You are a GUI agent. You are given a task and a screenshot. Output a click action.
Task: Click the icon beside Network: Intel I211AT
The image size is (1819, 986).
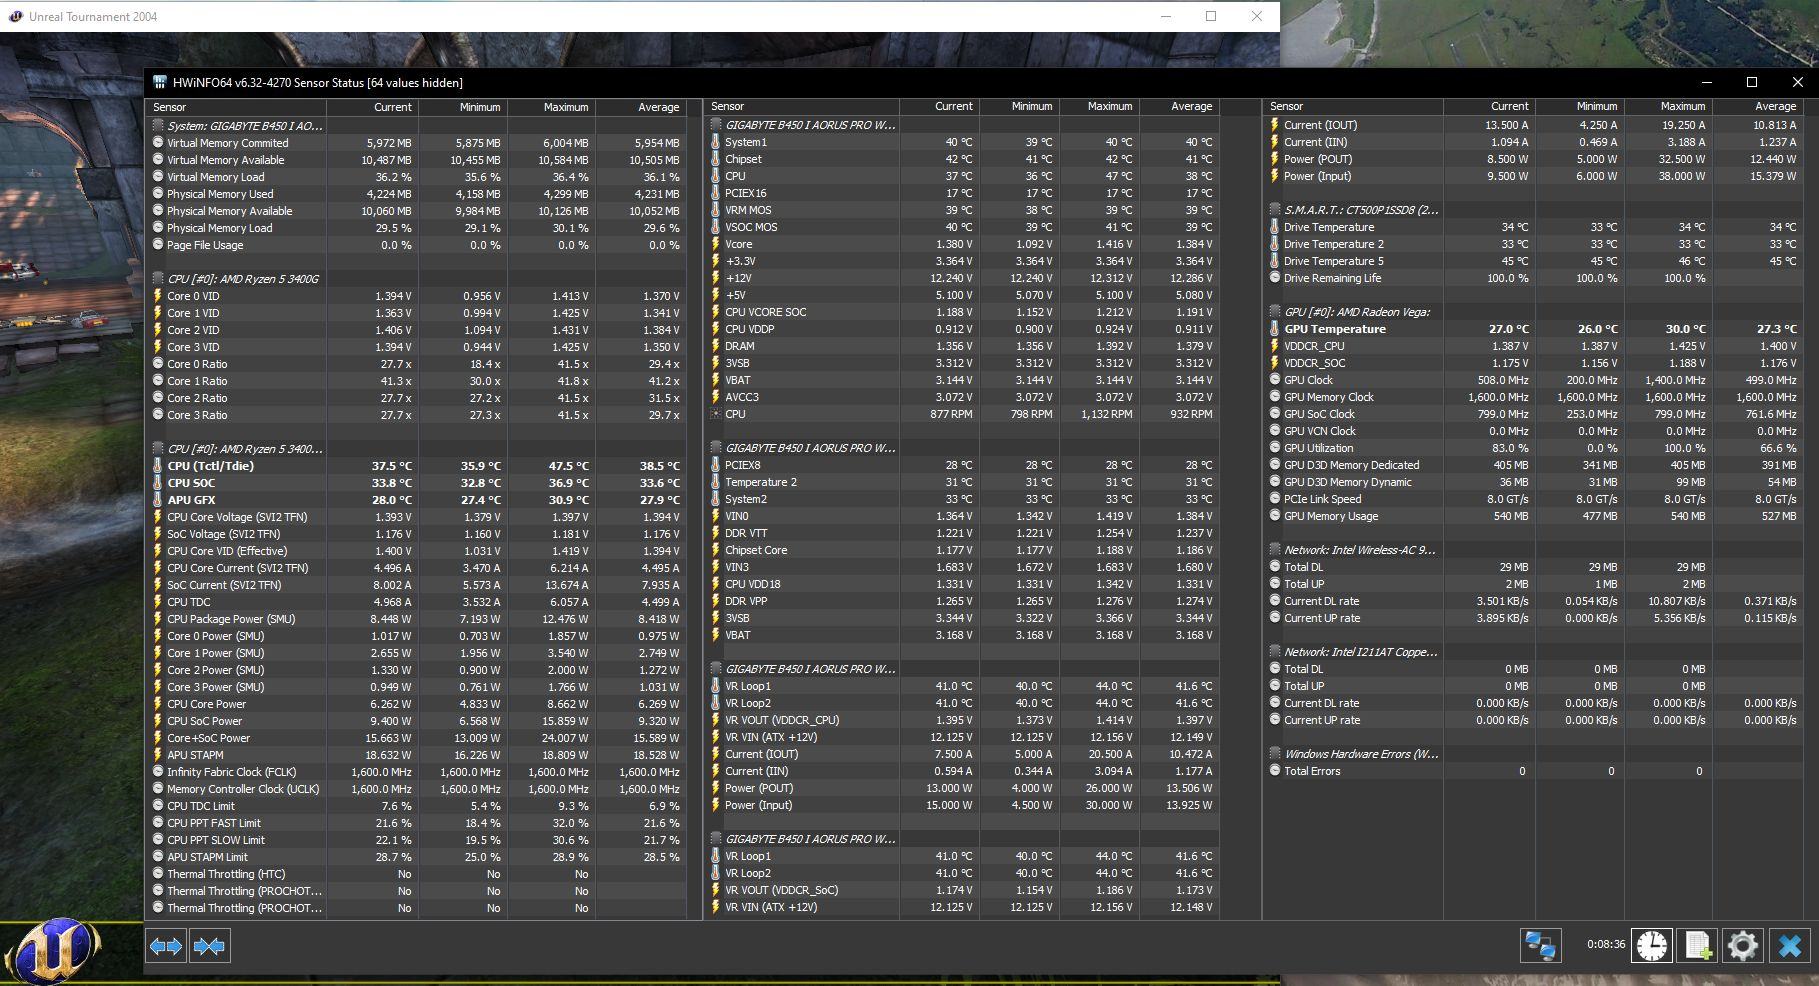[1275, 652]
